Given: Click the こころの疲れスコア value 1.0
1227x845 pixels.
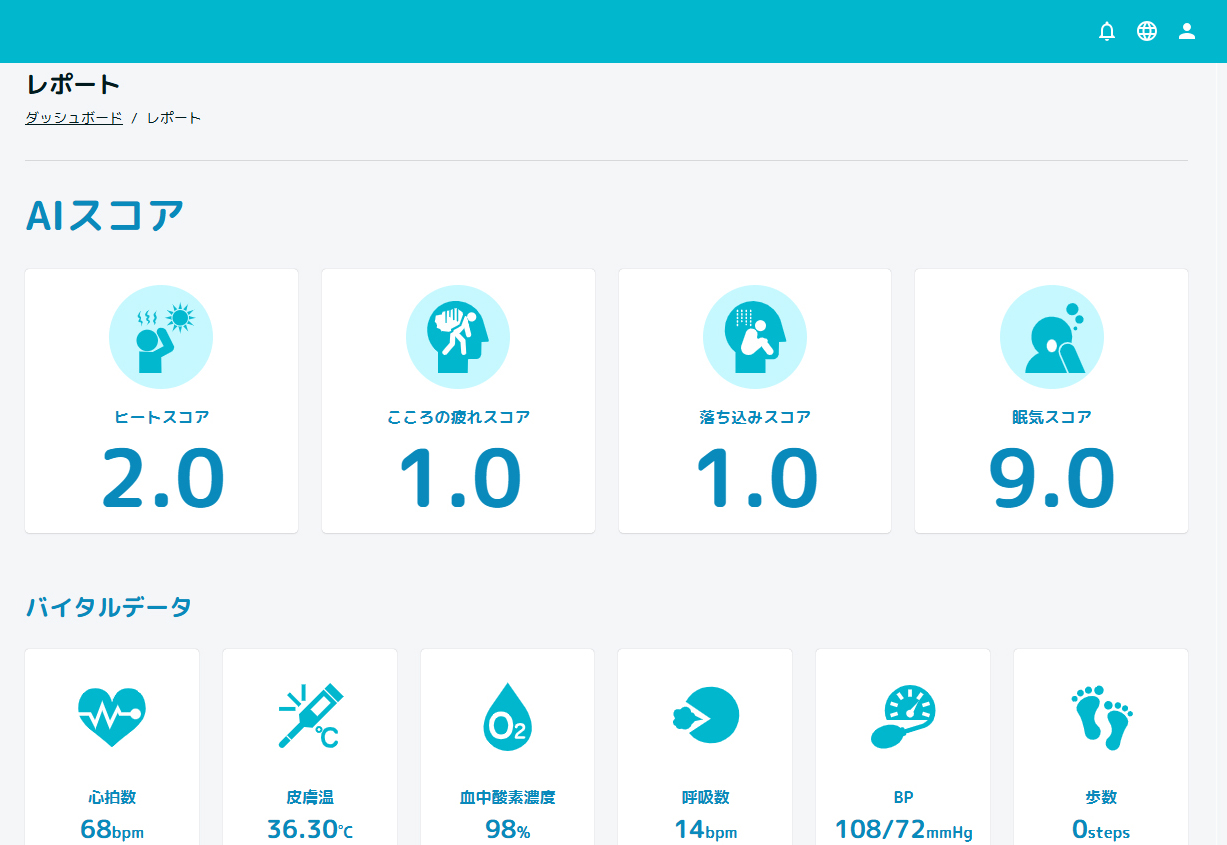Looking at the screenshot, I should [x=460, y=479].
